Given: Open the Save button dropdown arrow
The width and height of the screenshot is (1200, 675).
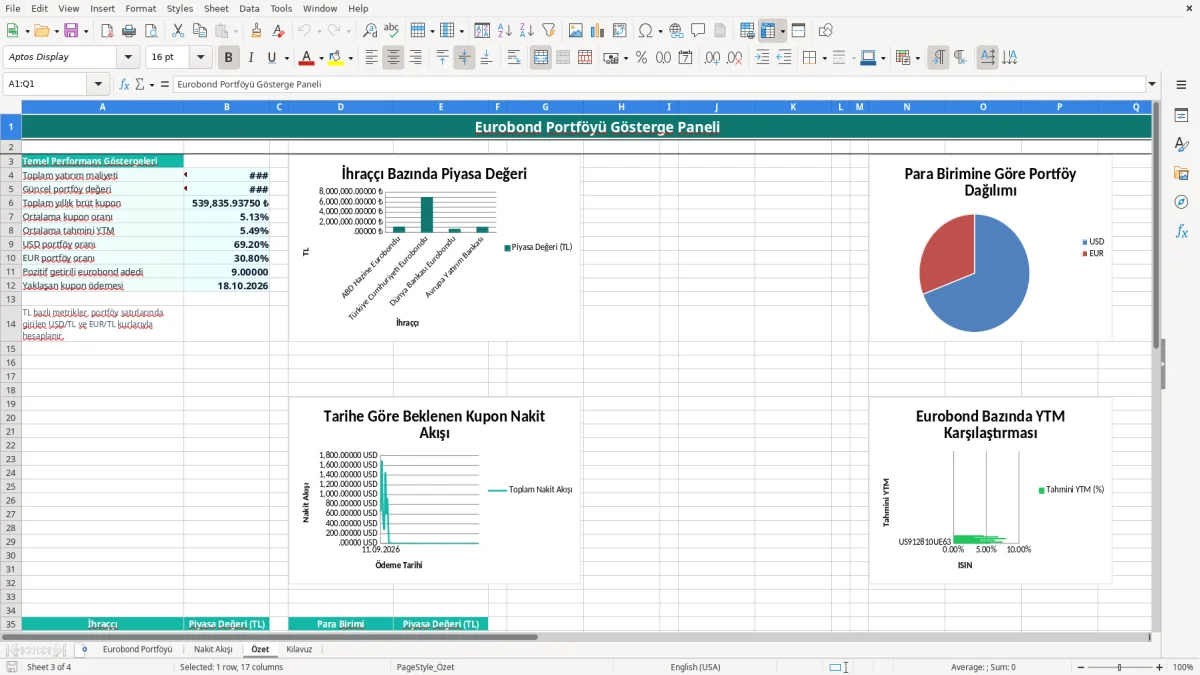Looking at the screenshot, I should (x=86, y=31).
